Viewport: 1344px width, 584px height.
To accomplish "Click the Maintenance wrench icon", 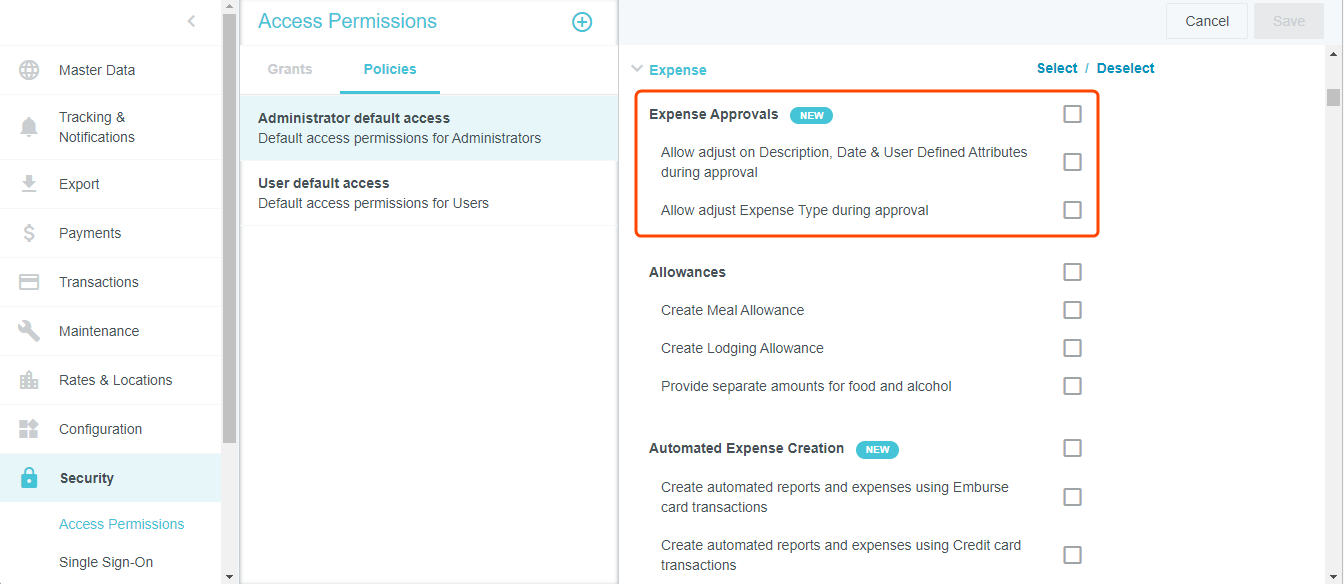I will pyautogui.click(x=29, y=331).
